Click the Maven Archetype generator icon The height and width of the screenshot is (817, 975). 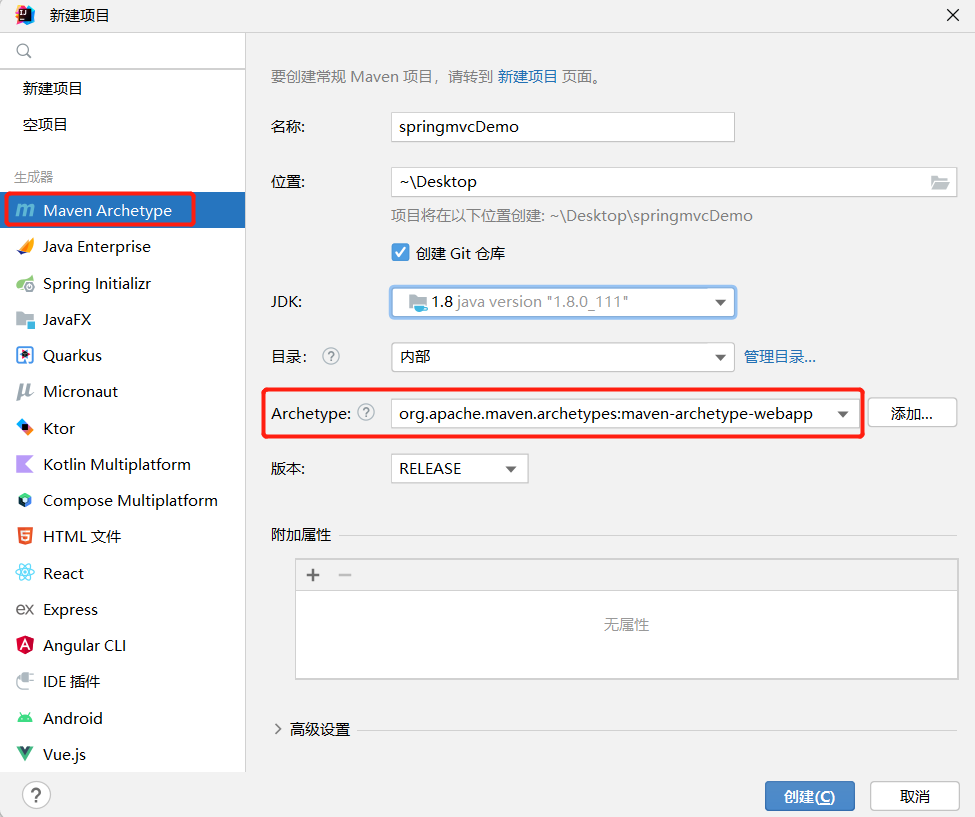[25, 210]
